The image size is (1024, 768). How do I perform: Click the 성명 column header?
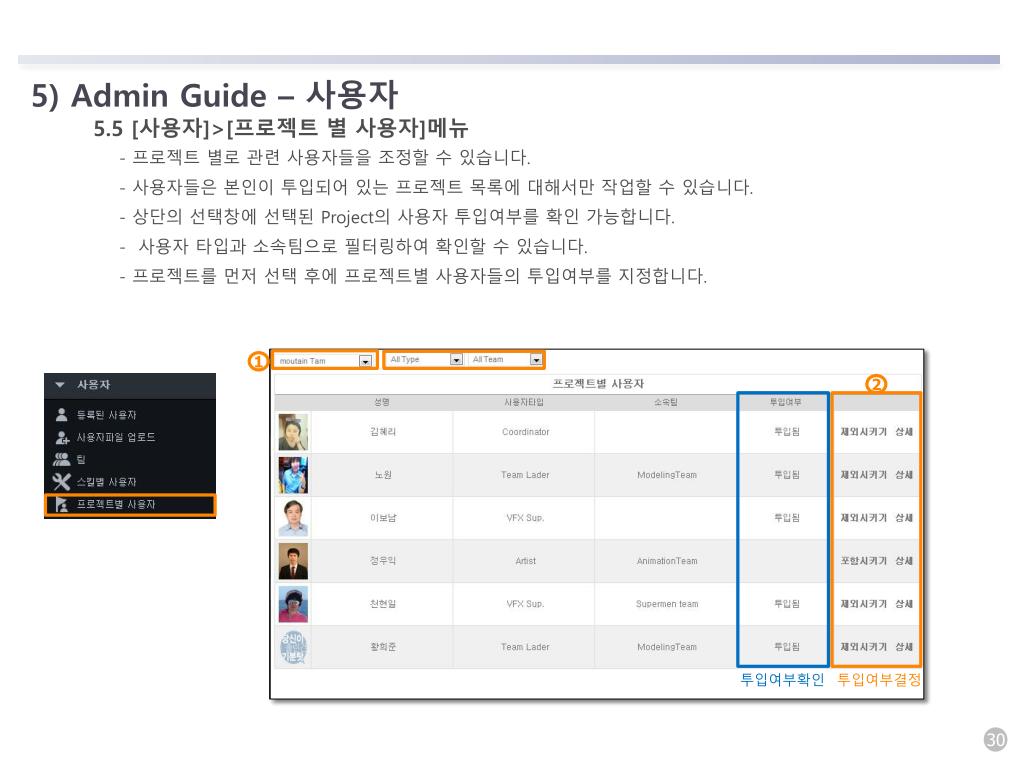382,402
